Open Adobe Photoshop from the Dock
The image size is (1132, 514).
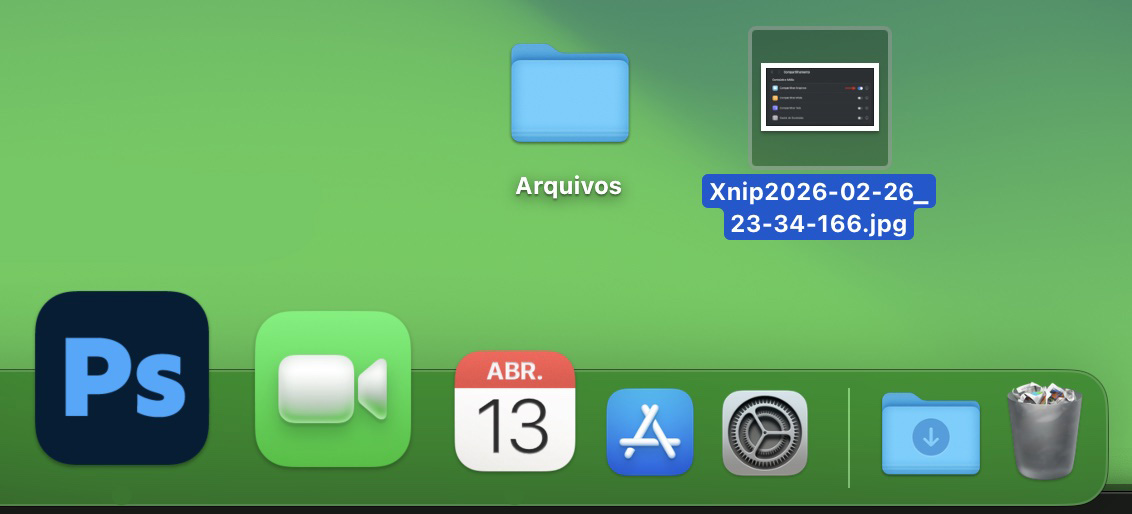(x=121, y=378)
